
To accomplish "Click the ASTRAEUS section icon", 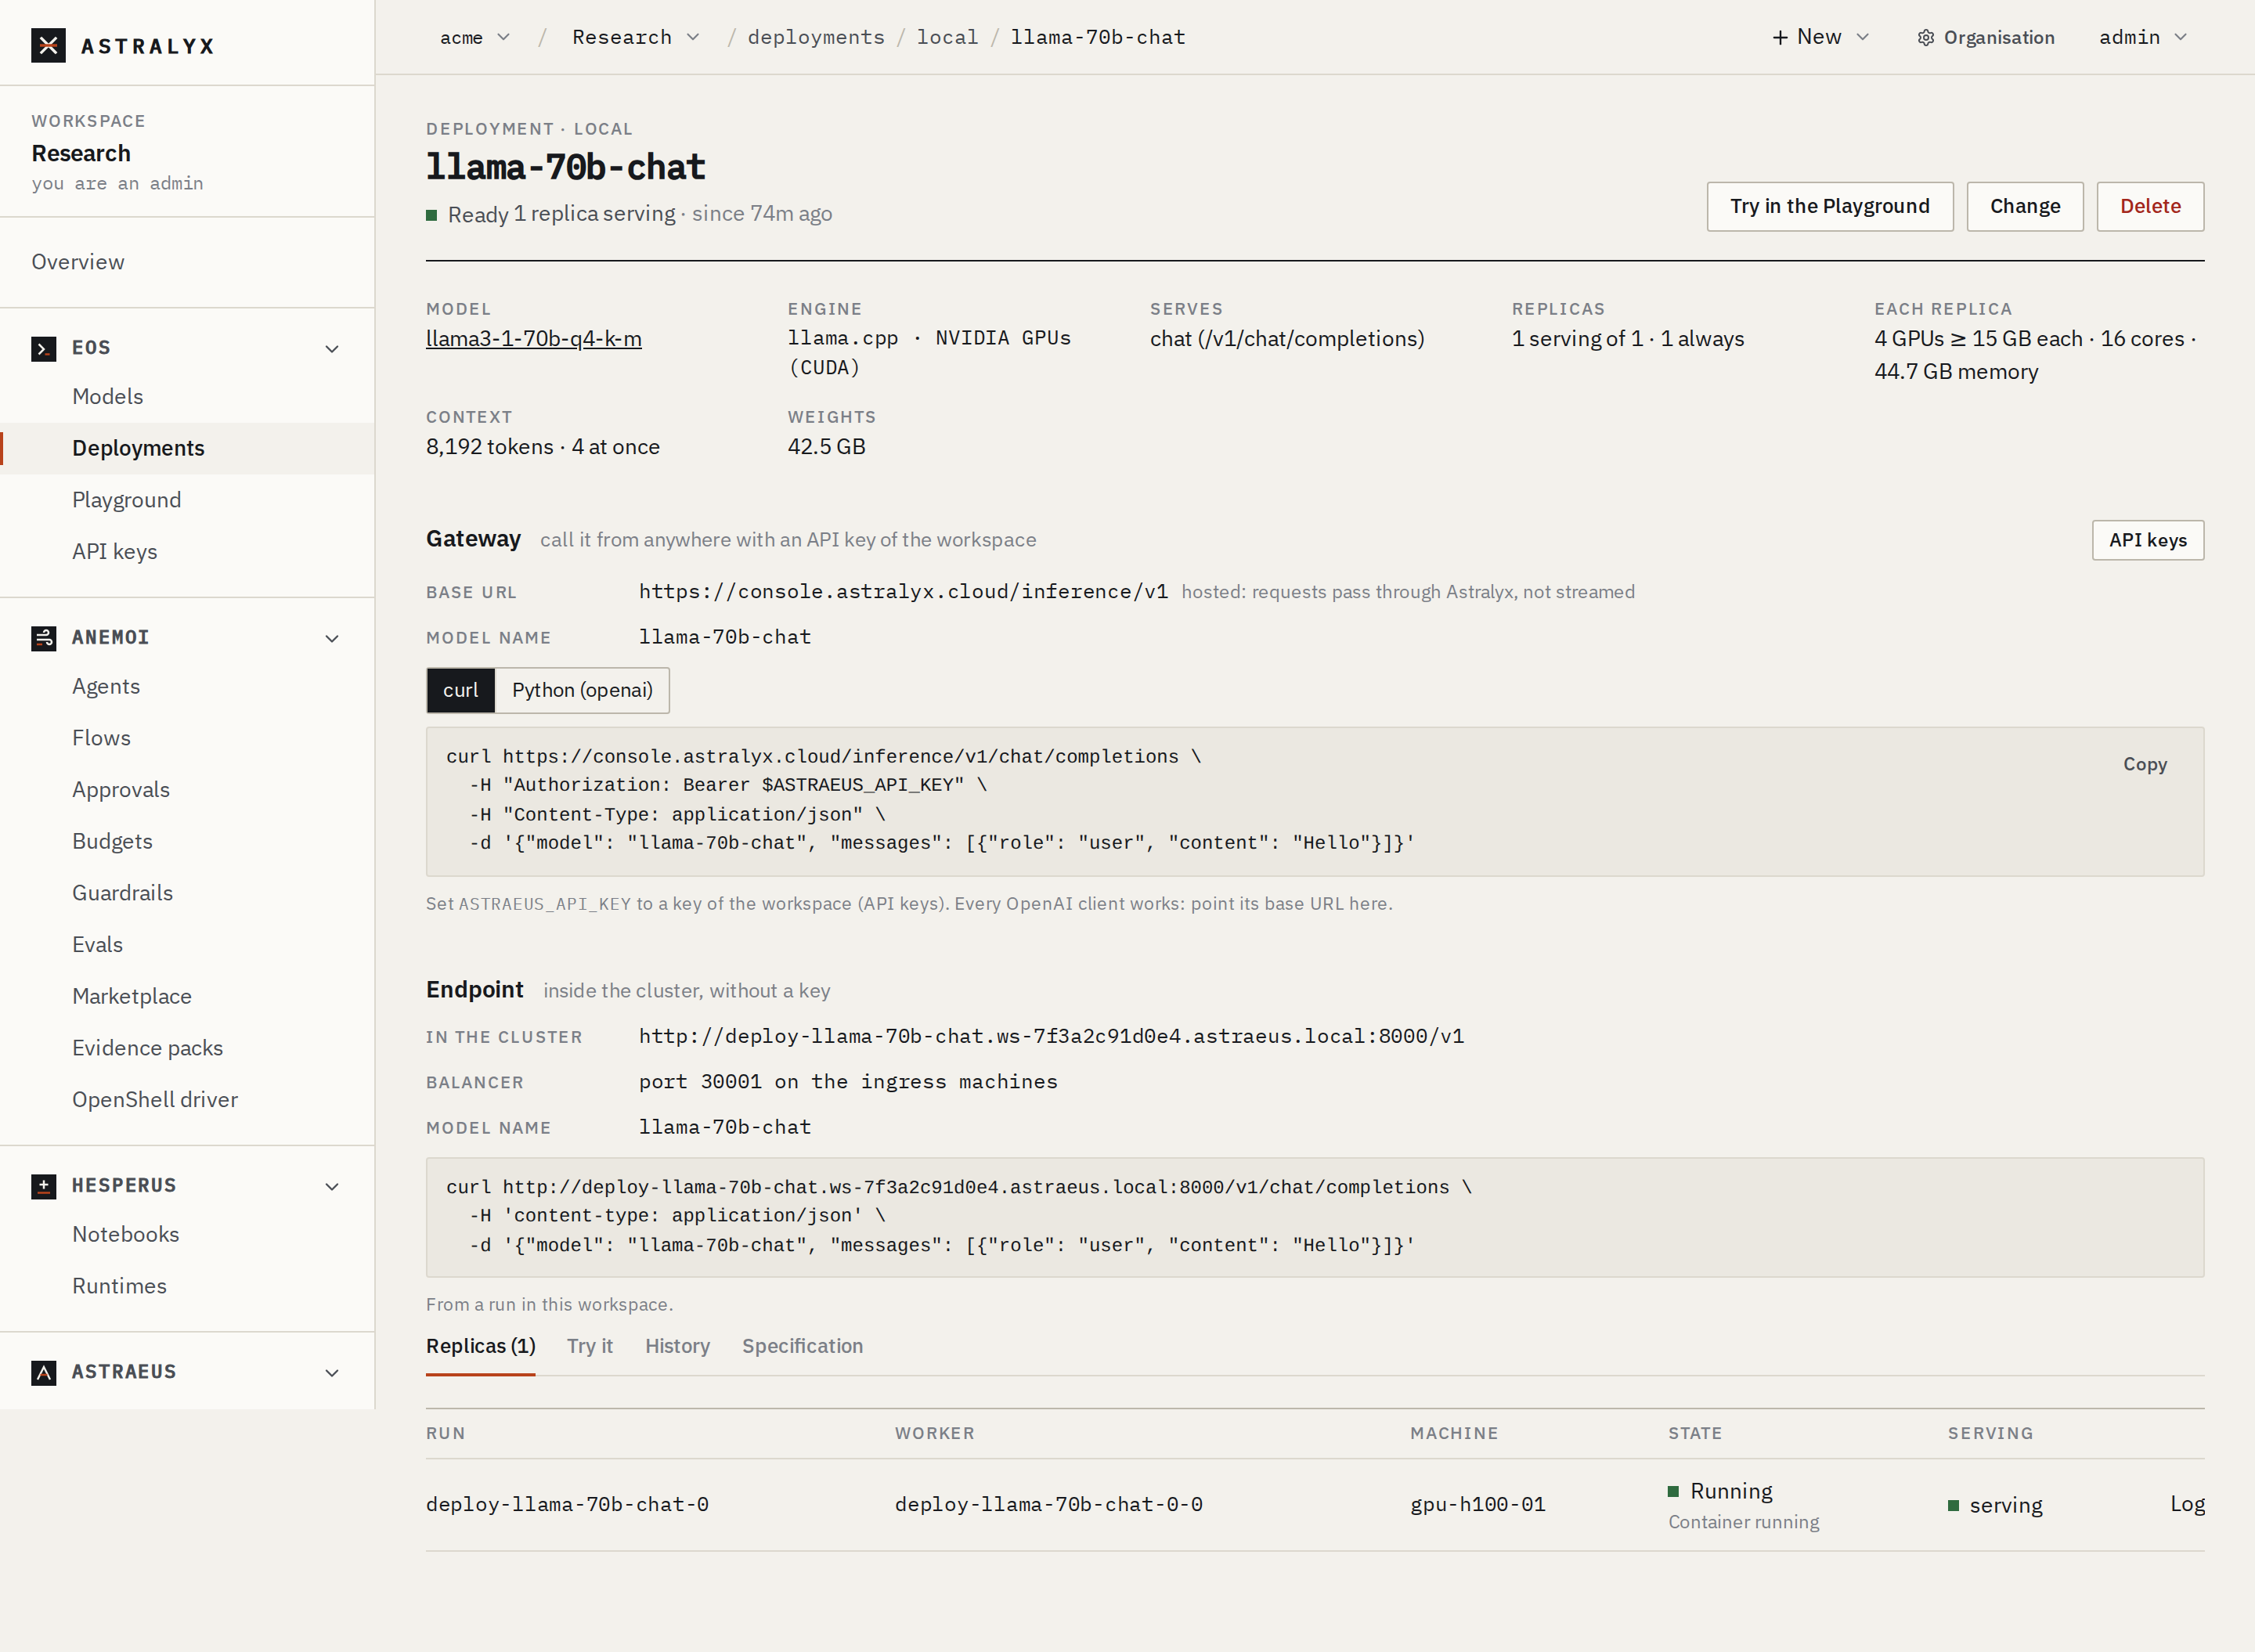I will (x=43, y=1373).
